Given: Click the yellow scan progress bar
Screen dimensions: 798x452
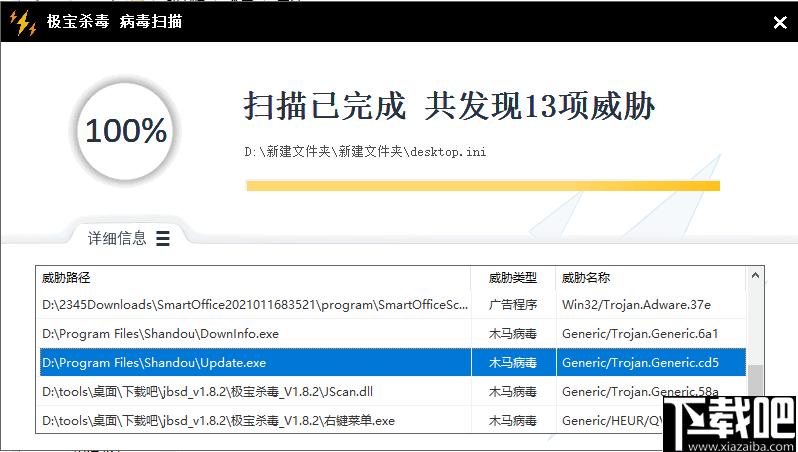Looking at the screenshot, I should 482,185.
